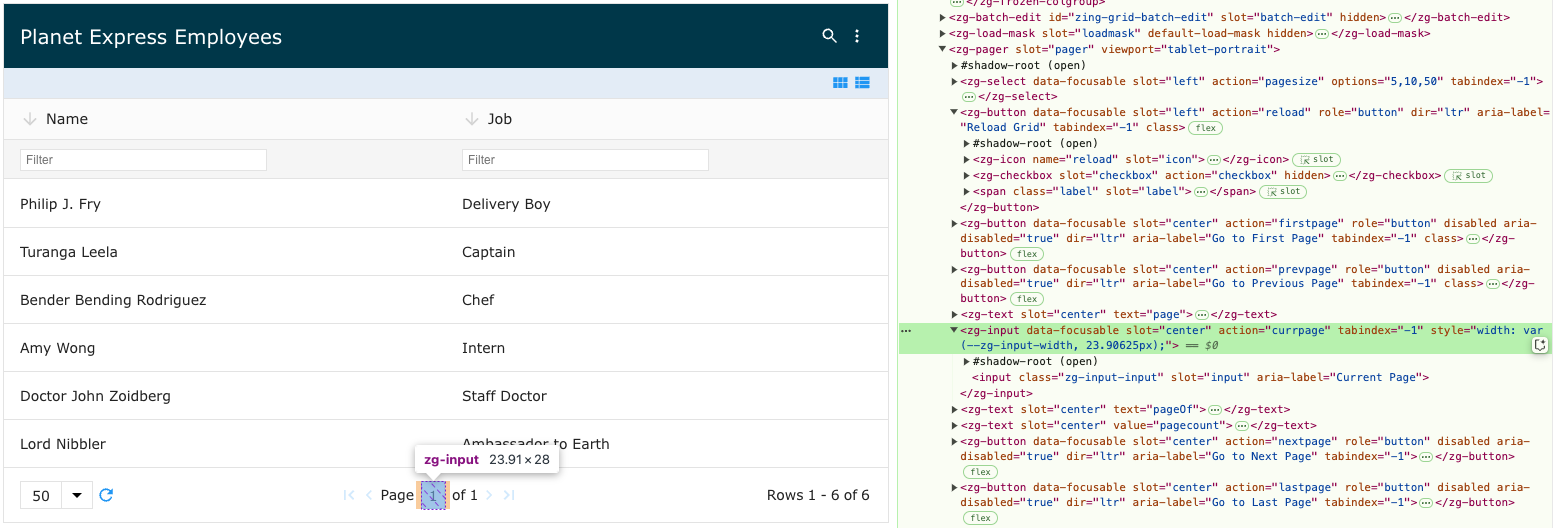This screenshot has height=528, width=1553.
Task: Go to previous page pager arrow
Action: tap(369, 495)
